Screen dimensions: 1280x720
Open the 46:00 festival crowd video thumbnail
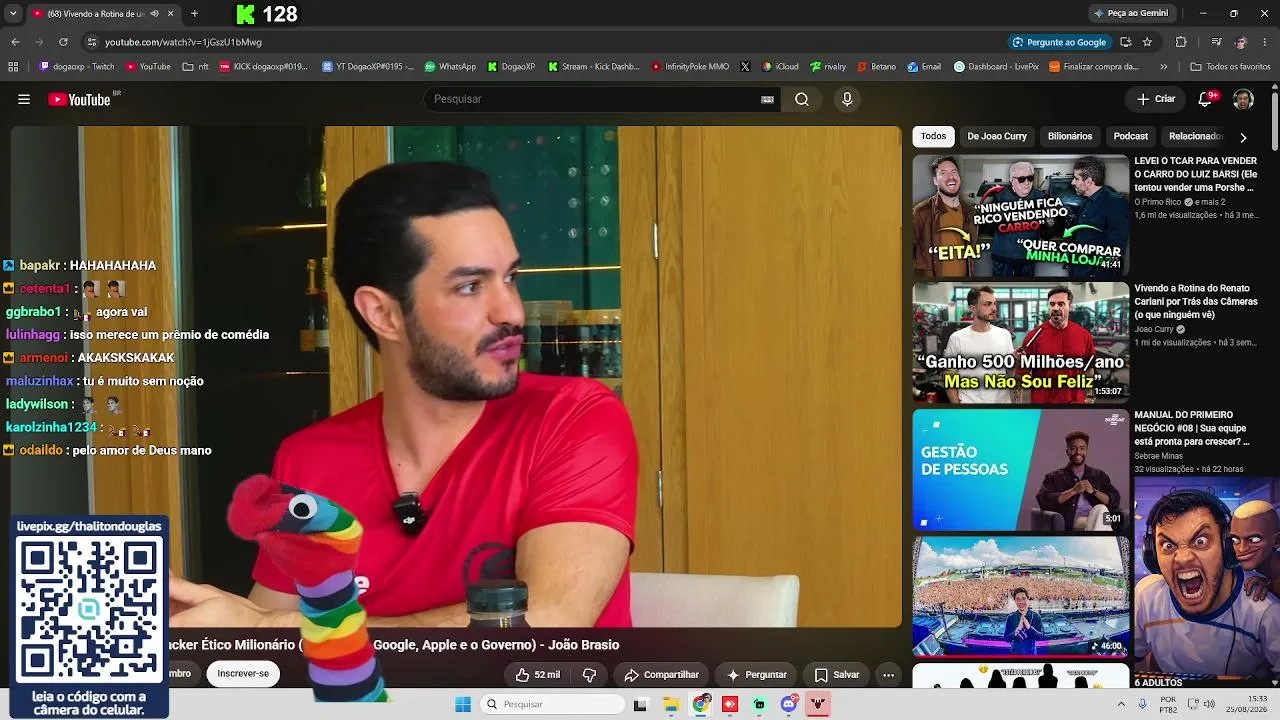pos(1020,596)
